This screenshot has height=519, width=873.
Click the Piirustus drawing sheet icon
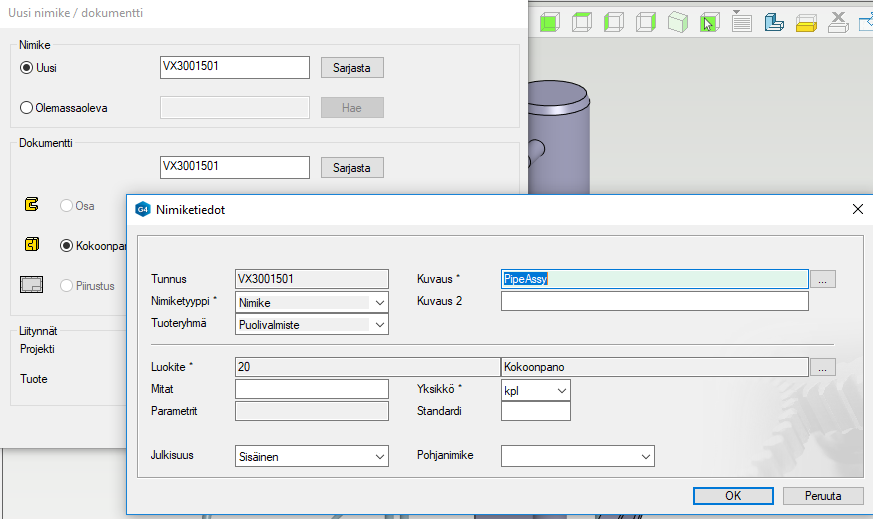click(x=33, y=285)
